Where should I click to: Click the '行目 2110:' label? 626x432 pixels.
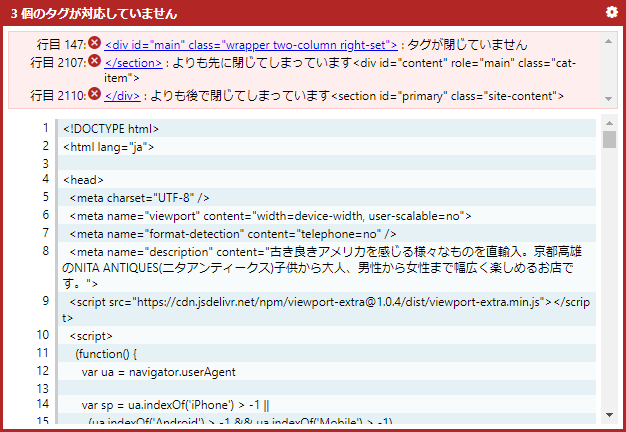[58, 96]
